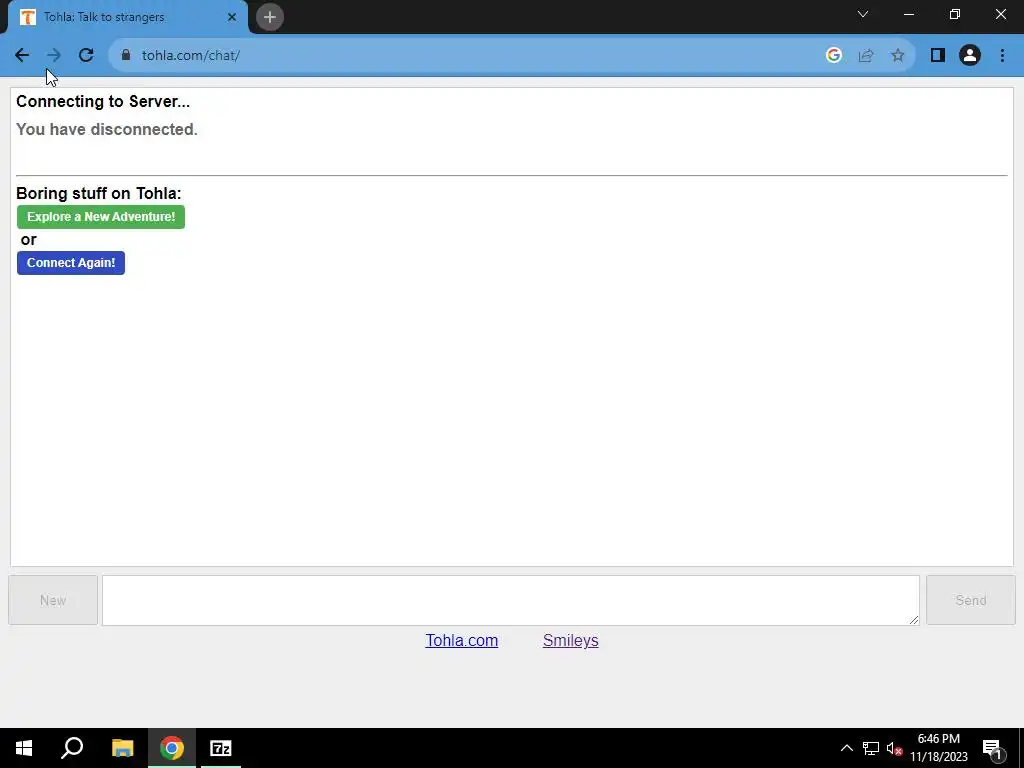Screen dimensions: 1024x768
Task: Select the Tohla: Talk to strangers tab
Action: 128,17
